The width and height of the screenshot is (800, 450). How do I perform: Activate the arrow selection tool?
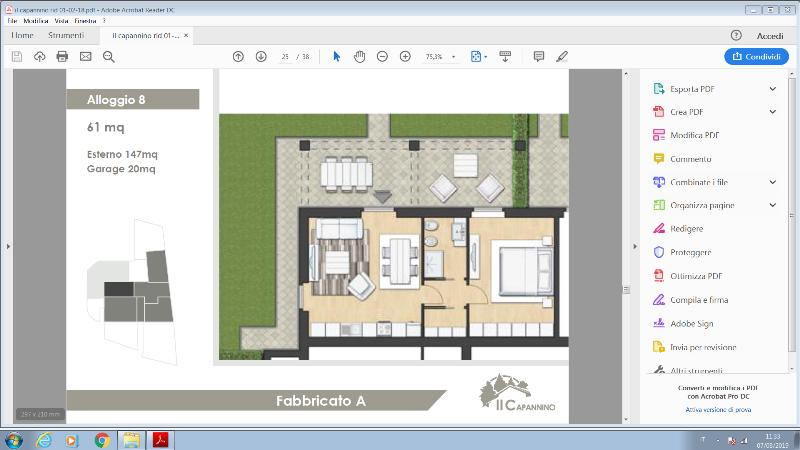tap(336, 57)
